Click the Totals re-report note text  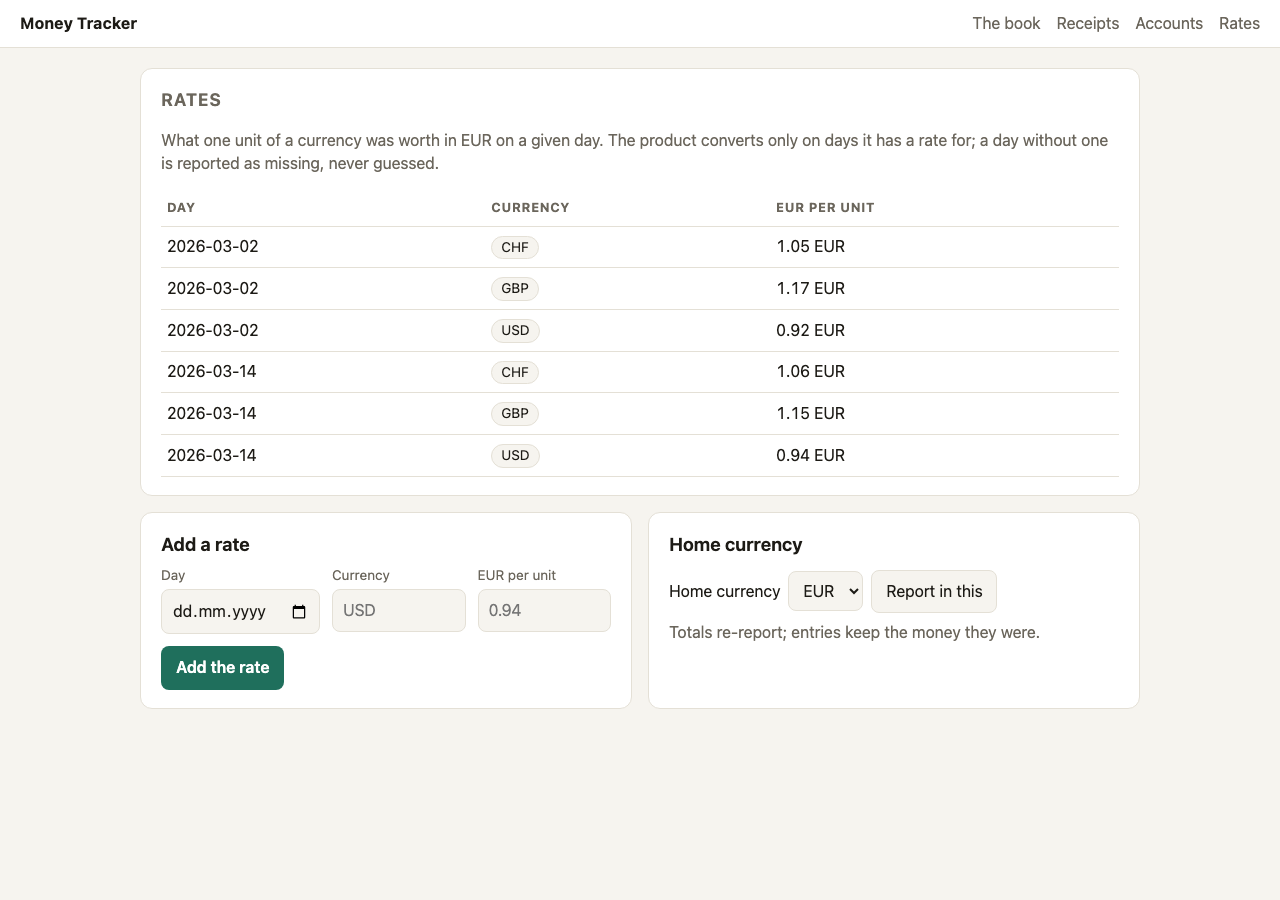(x=854, y=632)
